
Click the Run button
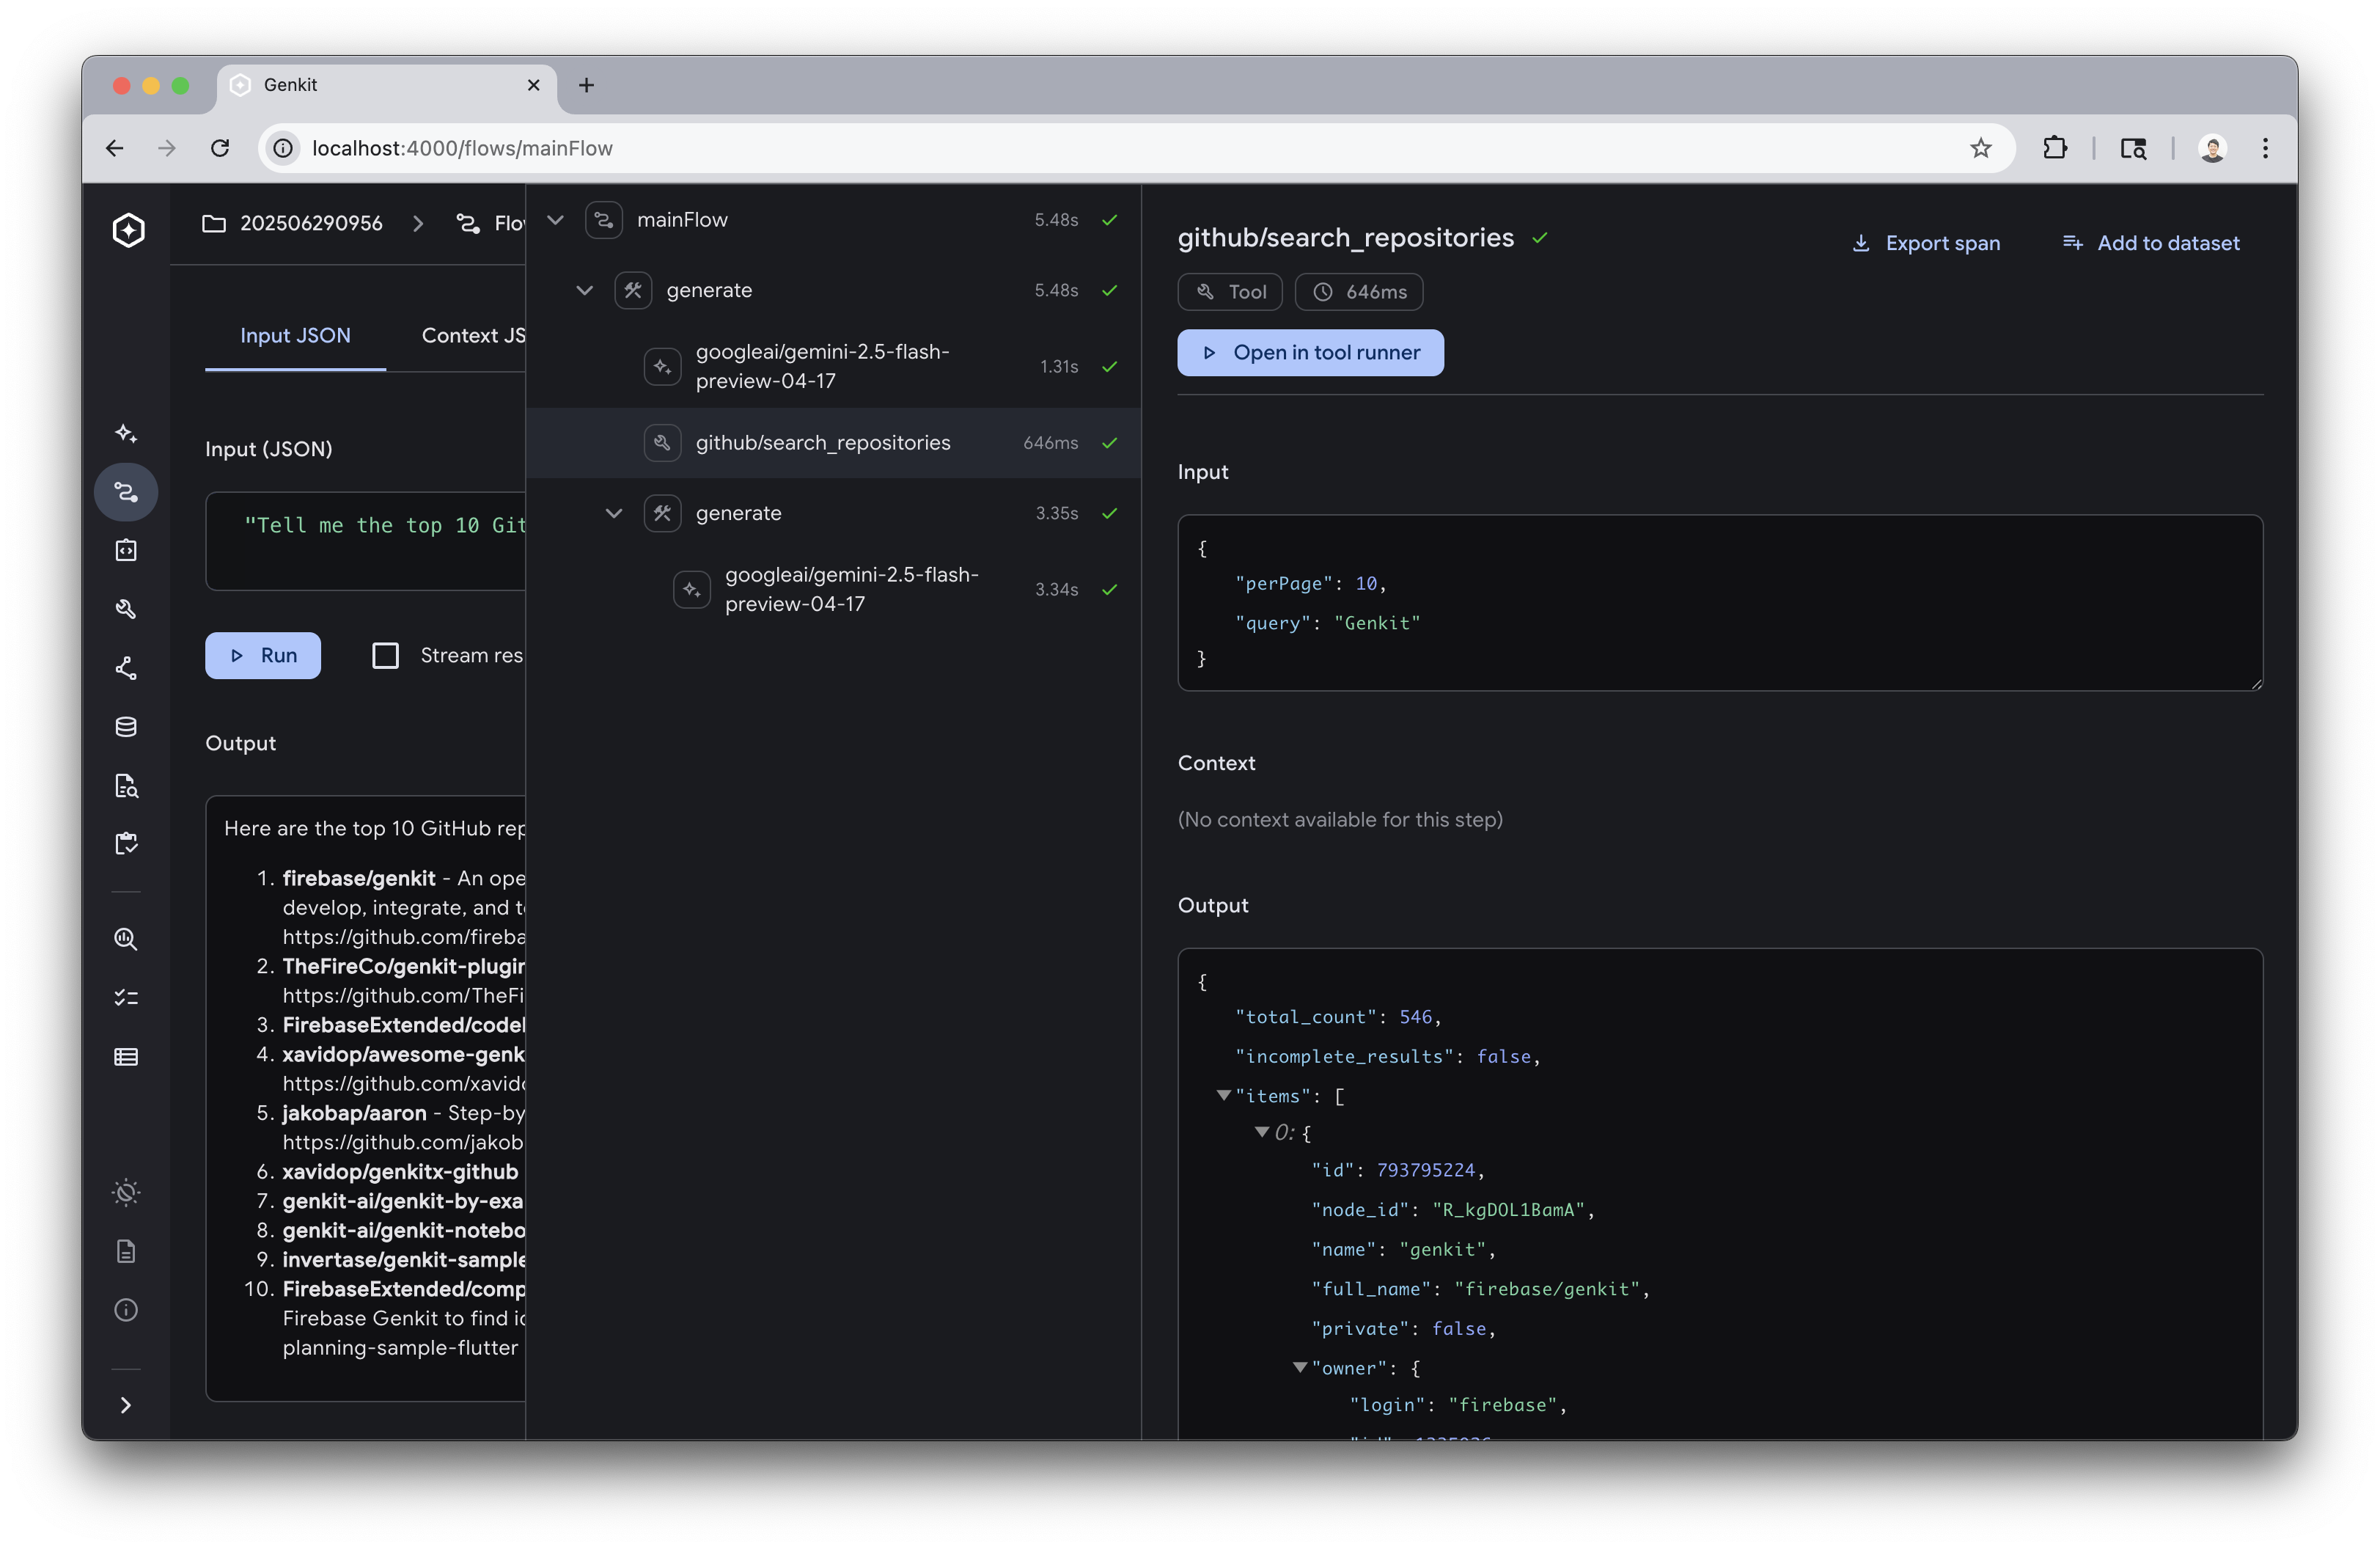pos(263,655)
